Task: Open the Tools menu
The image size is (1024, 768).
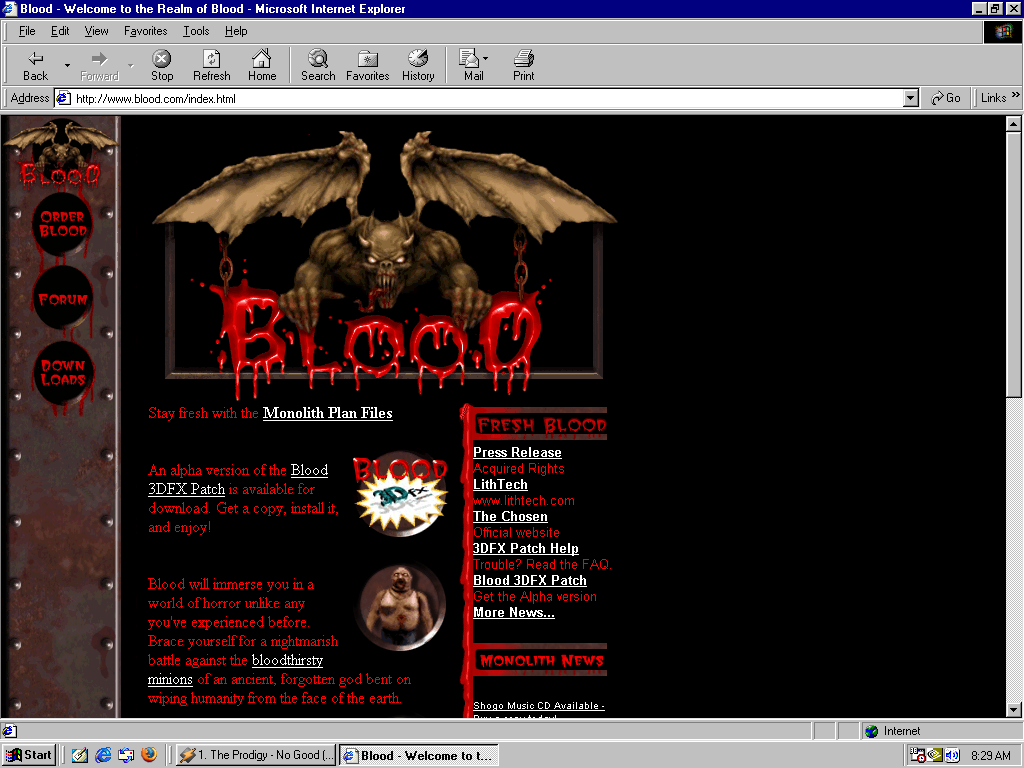Action: coord(196,31)
